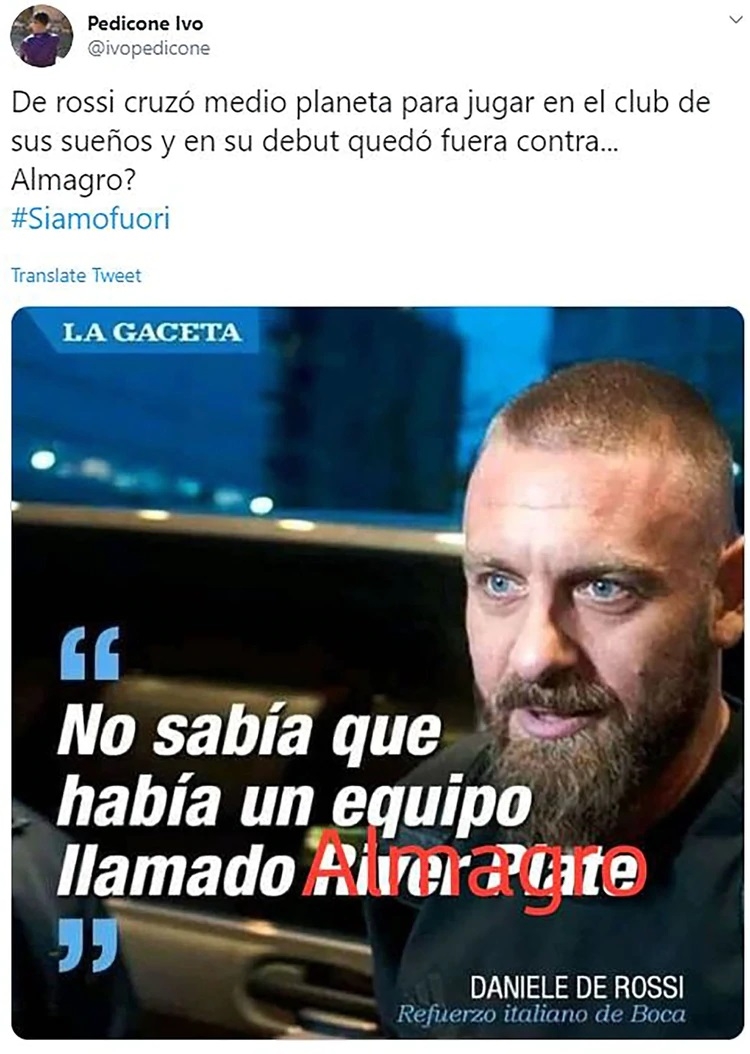750x1054 pixels.
Task: Select the tweet line starting De rossi cruzó
Action: [x=362, y=104]
